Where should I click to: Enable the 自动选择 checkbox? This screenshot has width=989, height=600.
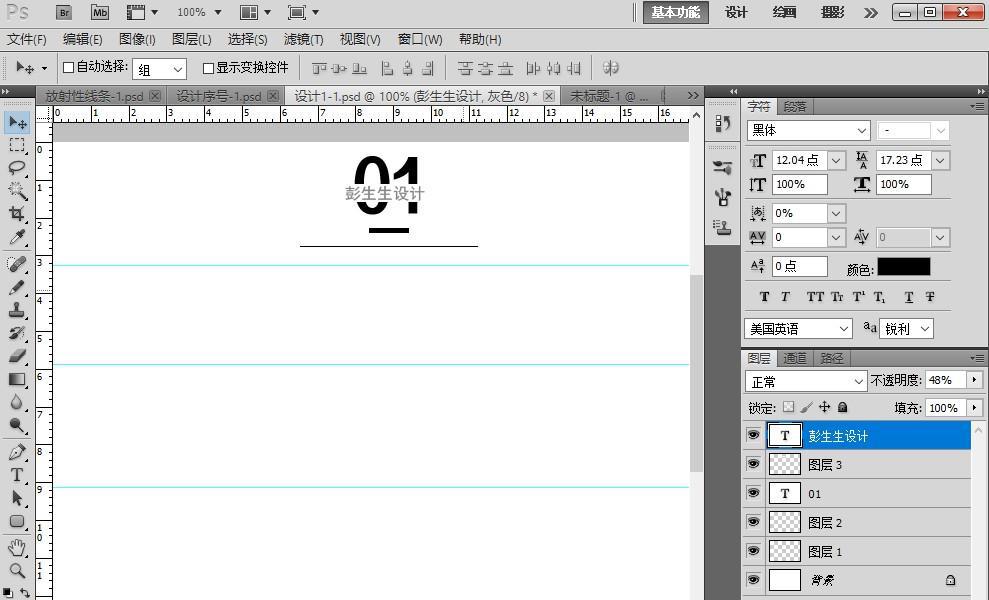(69, 68)
